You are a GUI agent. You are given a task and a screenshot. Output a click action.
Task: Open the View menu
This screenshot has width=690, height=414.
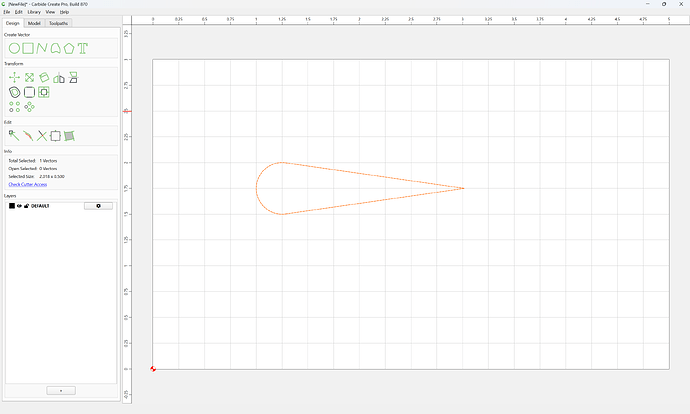click(x=50, y=12)
